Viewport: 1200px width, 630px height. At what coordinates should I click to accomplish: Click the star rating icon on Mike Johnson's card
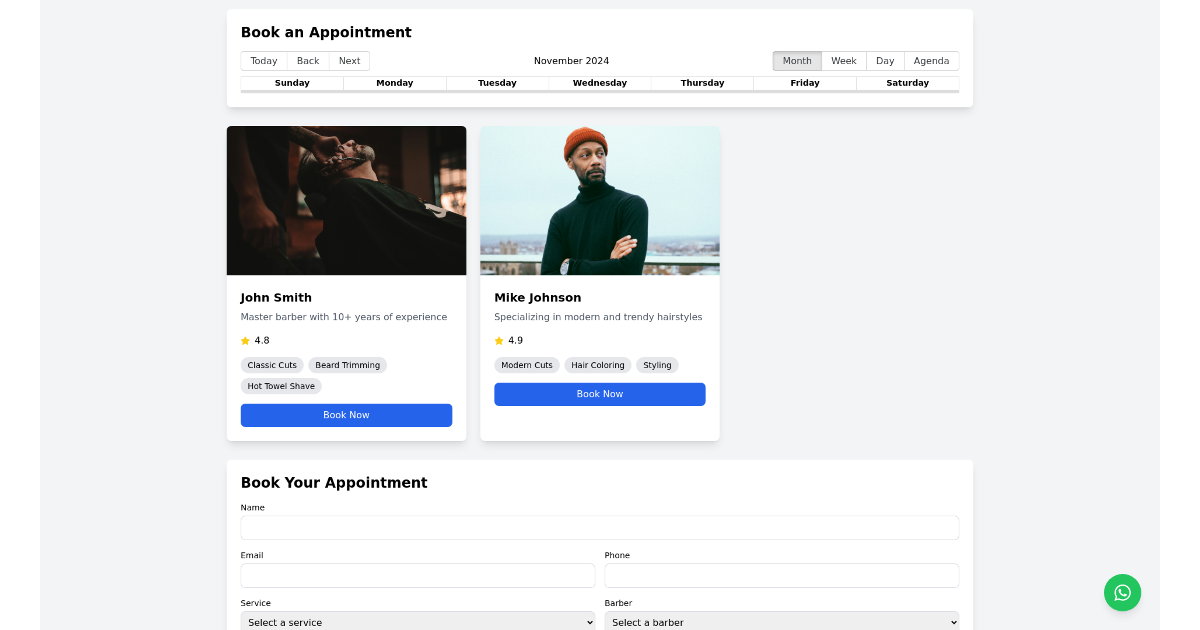click(x=498, y=340)
